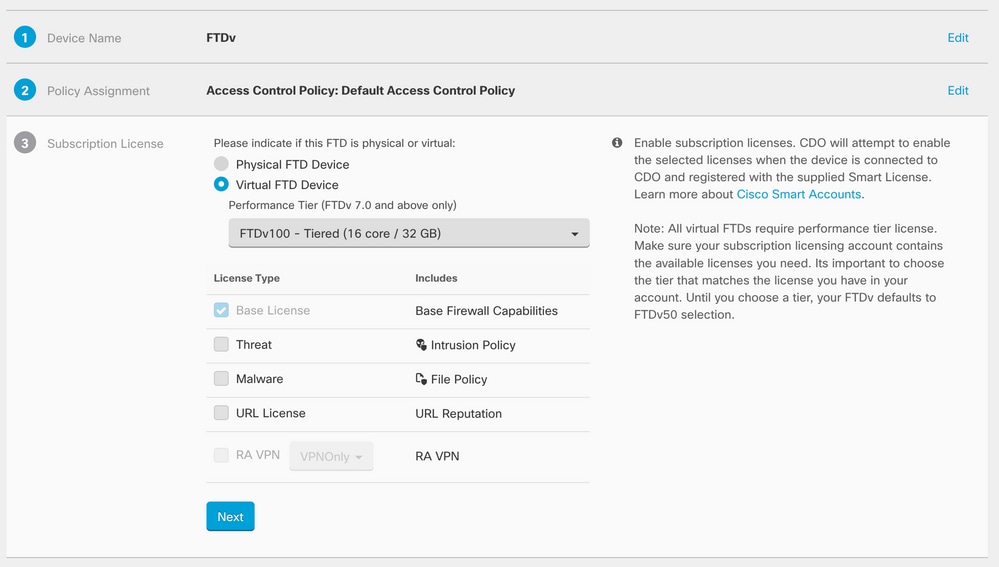The width and height of the screenshot is (999, 567).
Task: Click the Physical FTD Device label
Action: (x=292, y=164)
